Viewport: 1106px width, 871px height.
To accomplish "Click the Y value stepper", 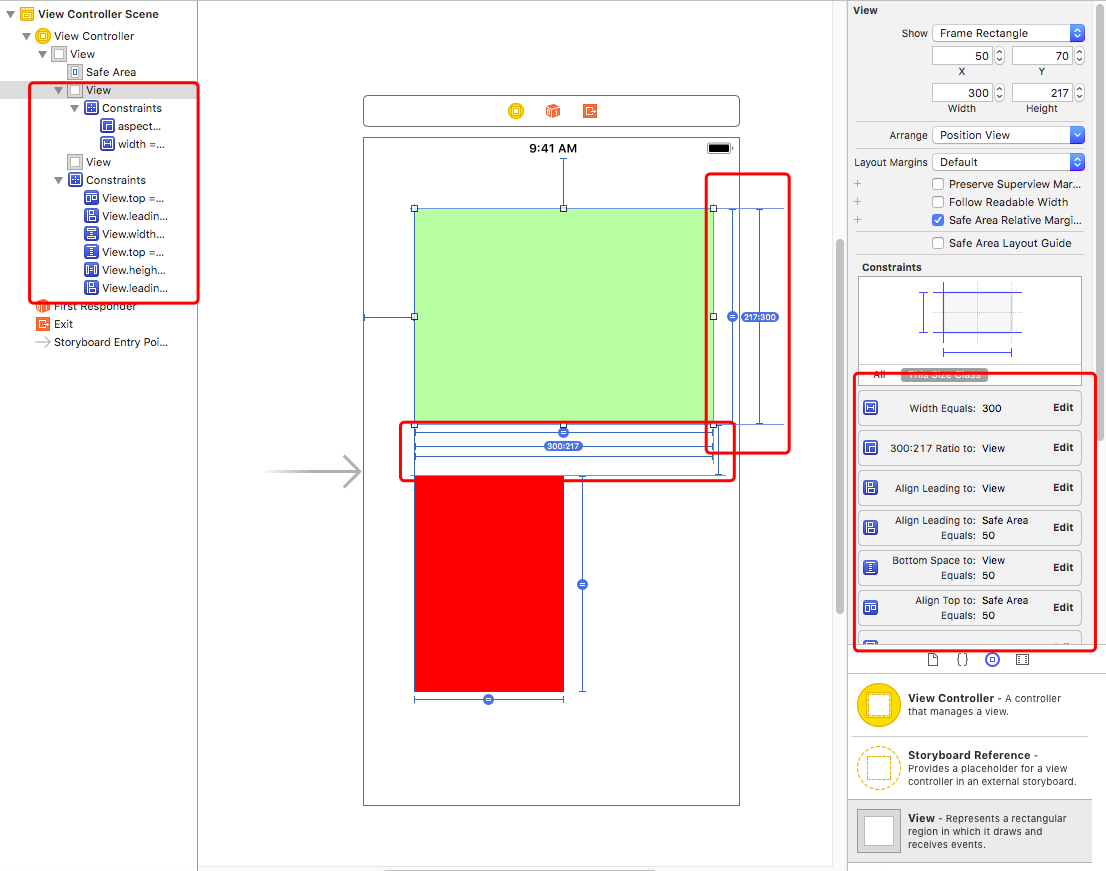I will (x=1079, y=56).
